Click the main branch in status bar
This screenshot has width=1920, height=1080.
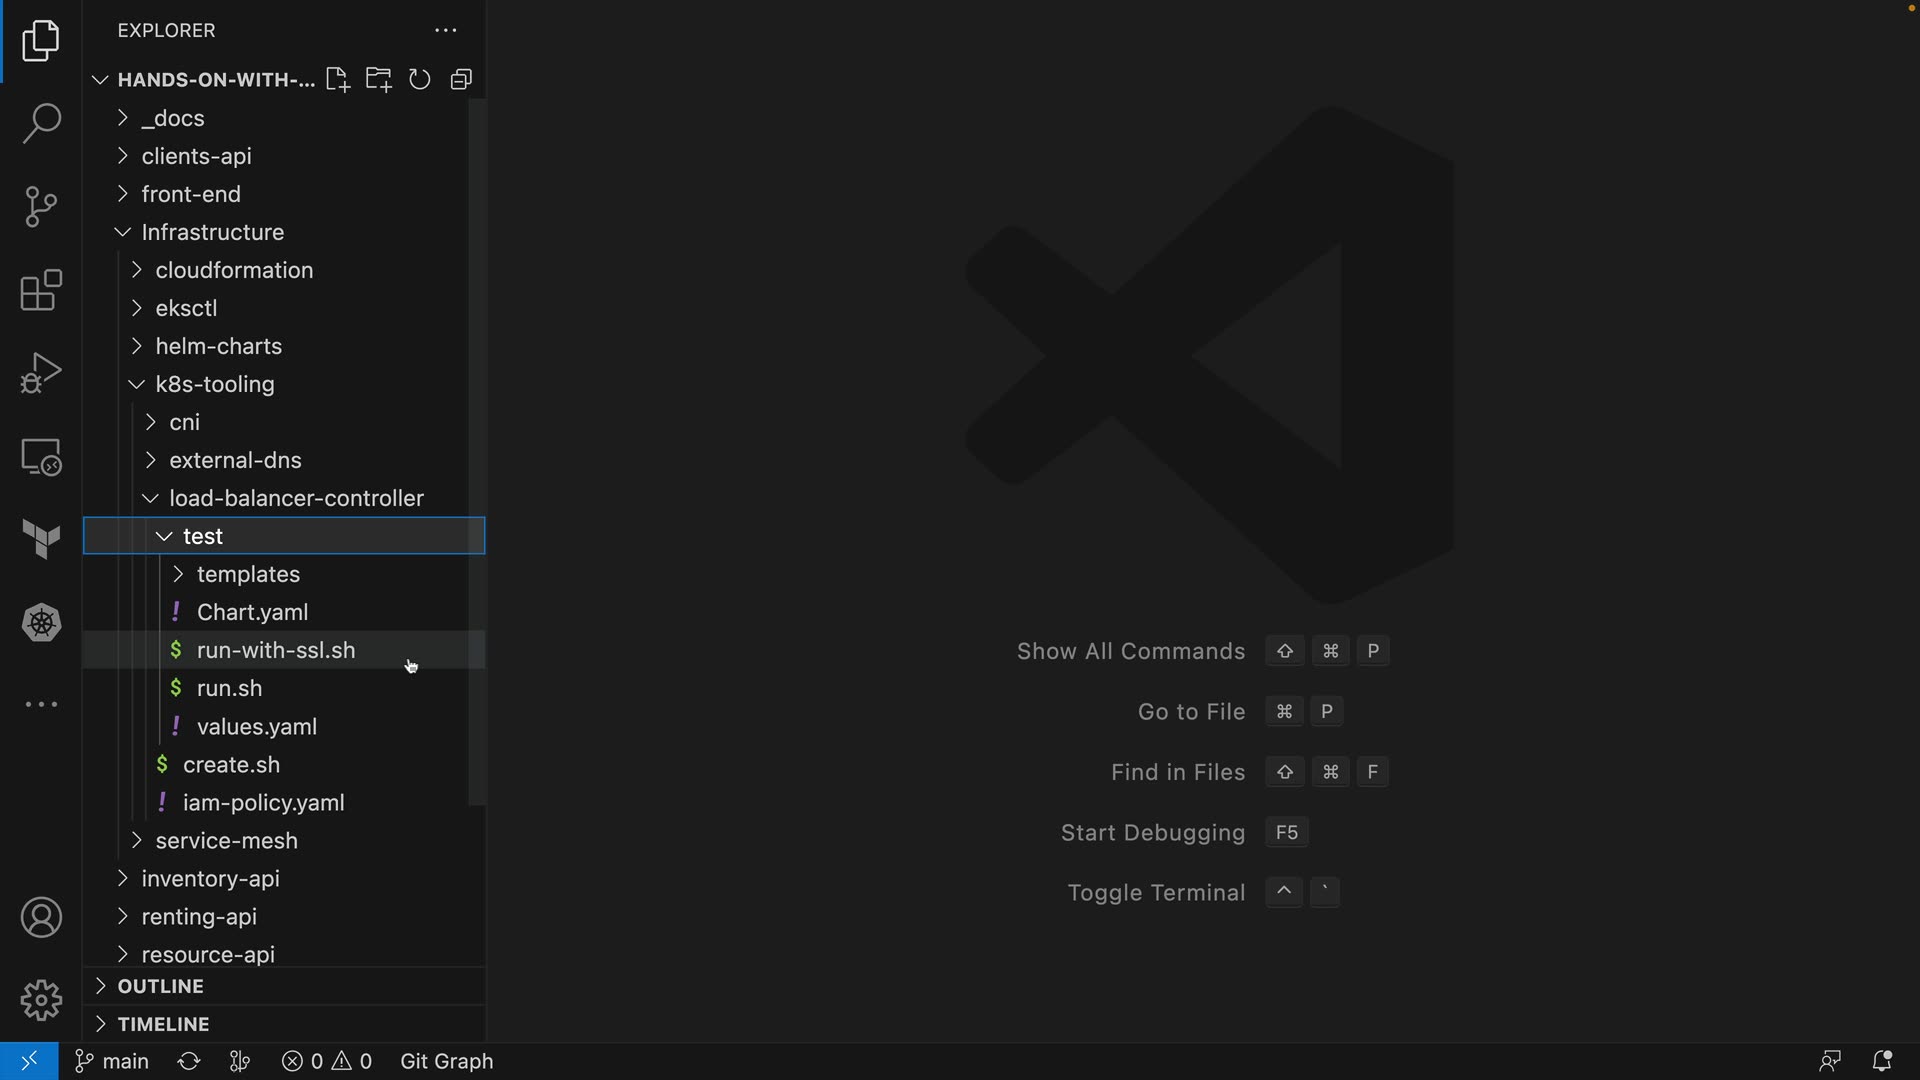[112, 1061]
